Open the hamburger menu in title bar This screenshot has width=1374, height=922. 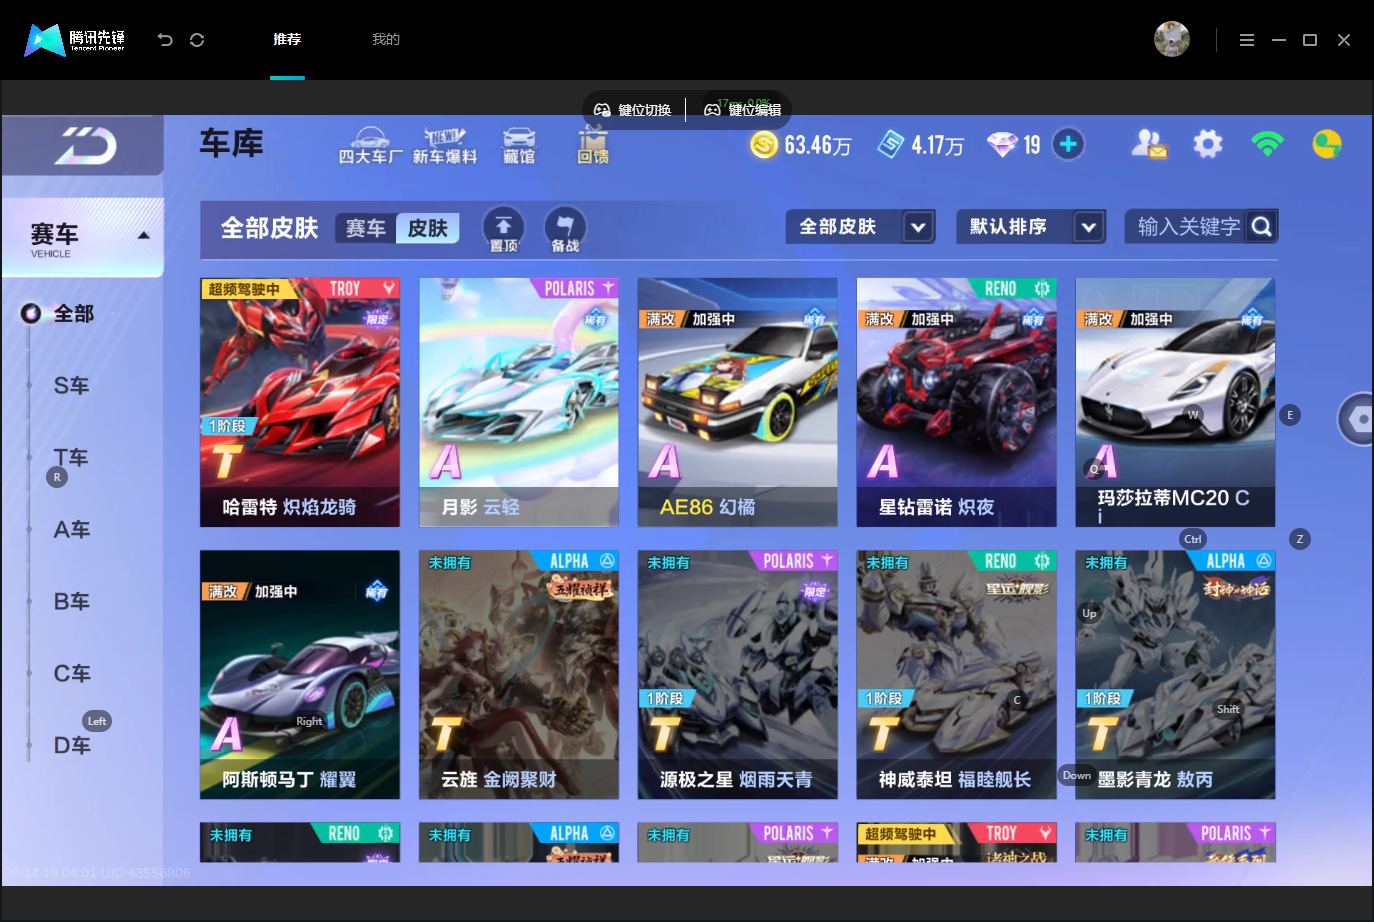[x=1247, y=40]
